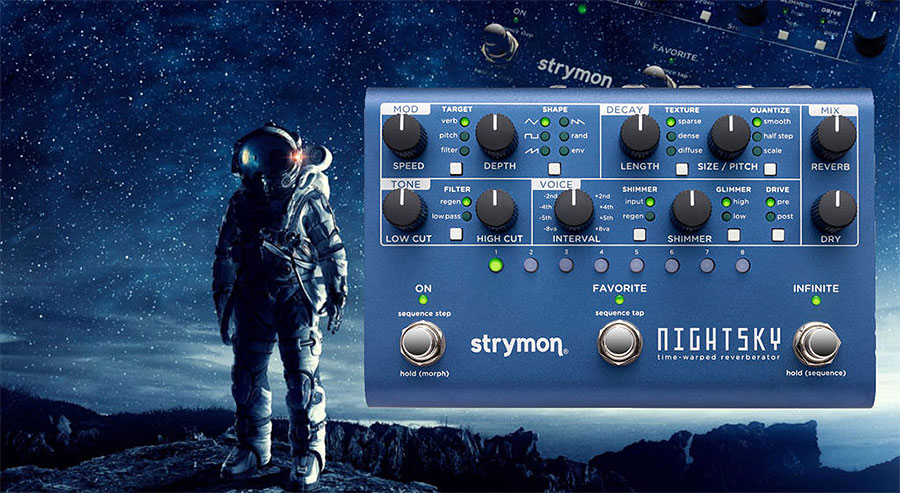The height and width of the screenshot is (493, 900).
Task: Click the VOICE INTERVAL knob
Action: pyautogui.click(x=574, y=208)
